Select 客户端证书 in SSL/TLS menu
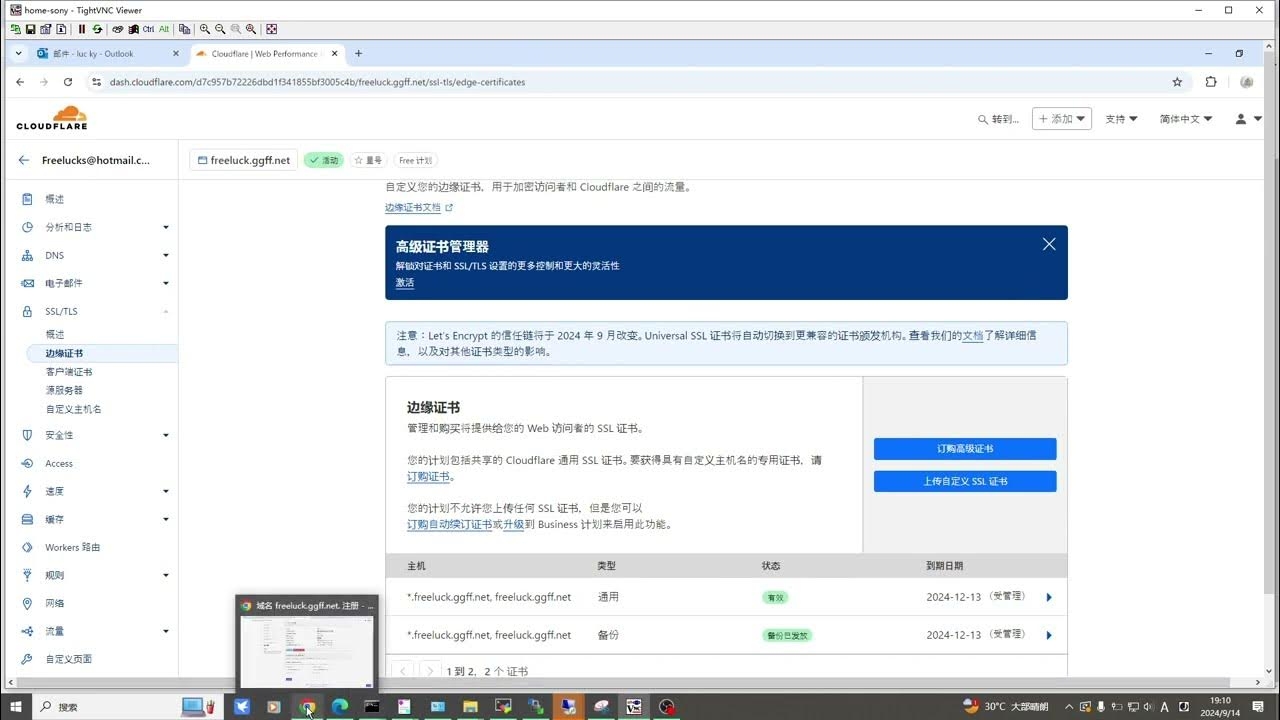 click(70, 371)
